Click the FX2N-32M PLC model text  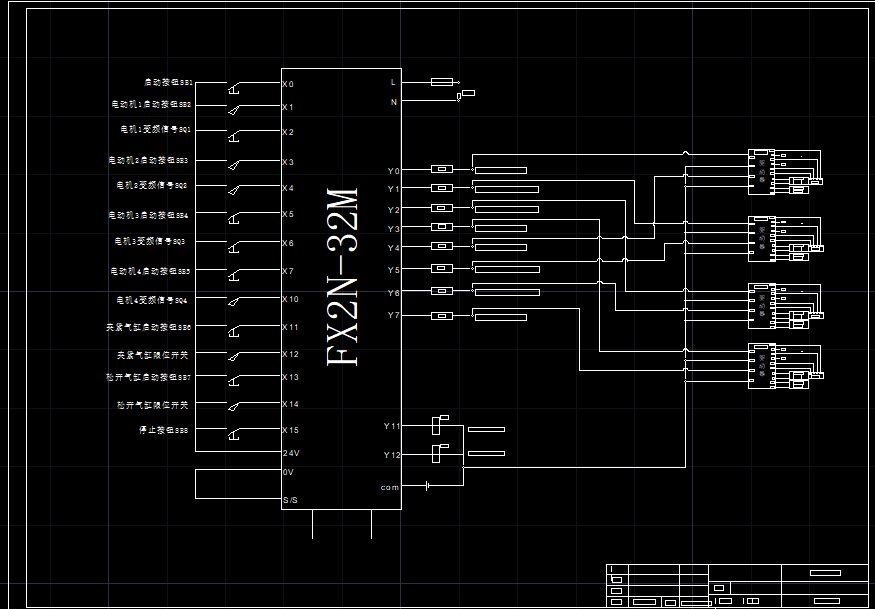coord(342,276)
